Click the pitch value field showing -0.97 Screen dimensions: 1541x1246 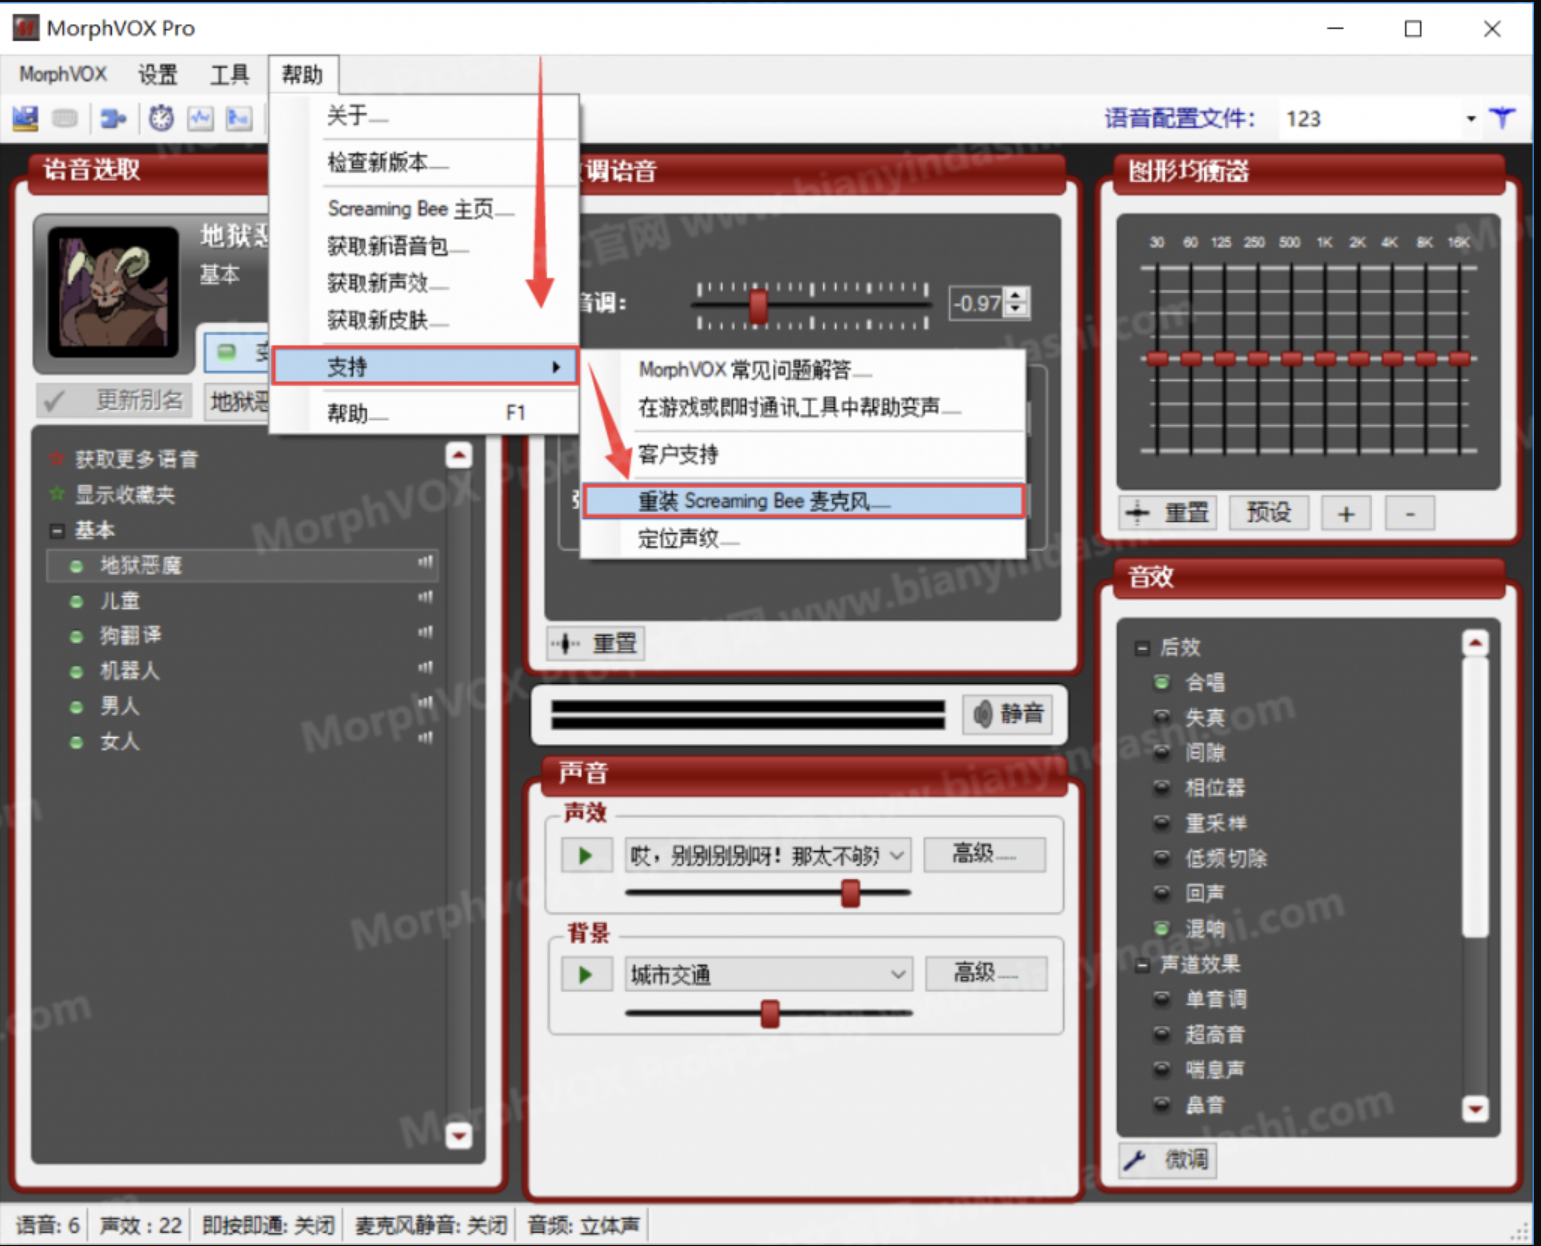point(978,303)
